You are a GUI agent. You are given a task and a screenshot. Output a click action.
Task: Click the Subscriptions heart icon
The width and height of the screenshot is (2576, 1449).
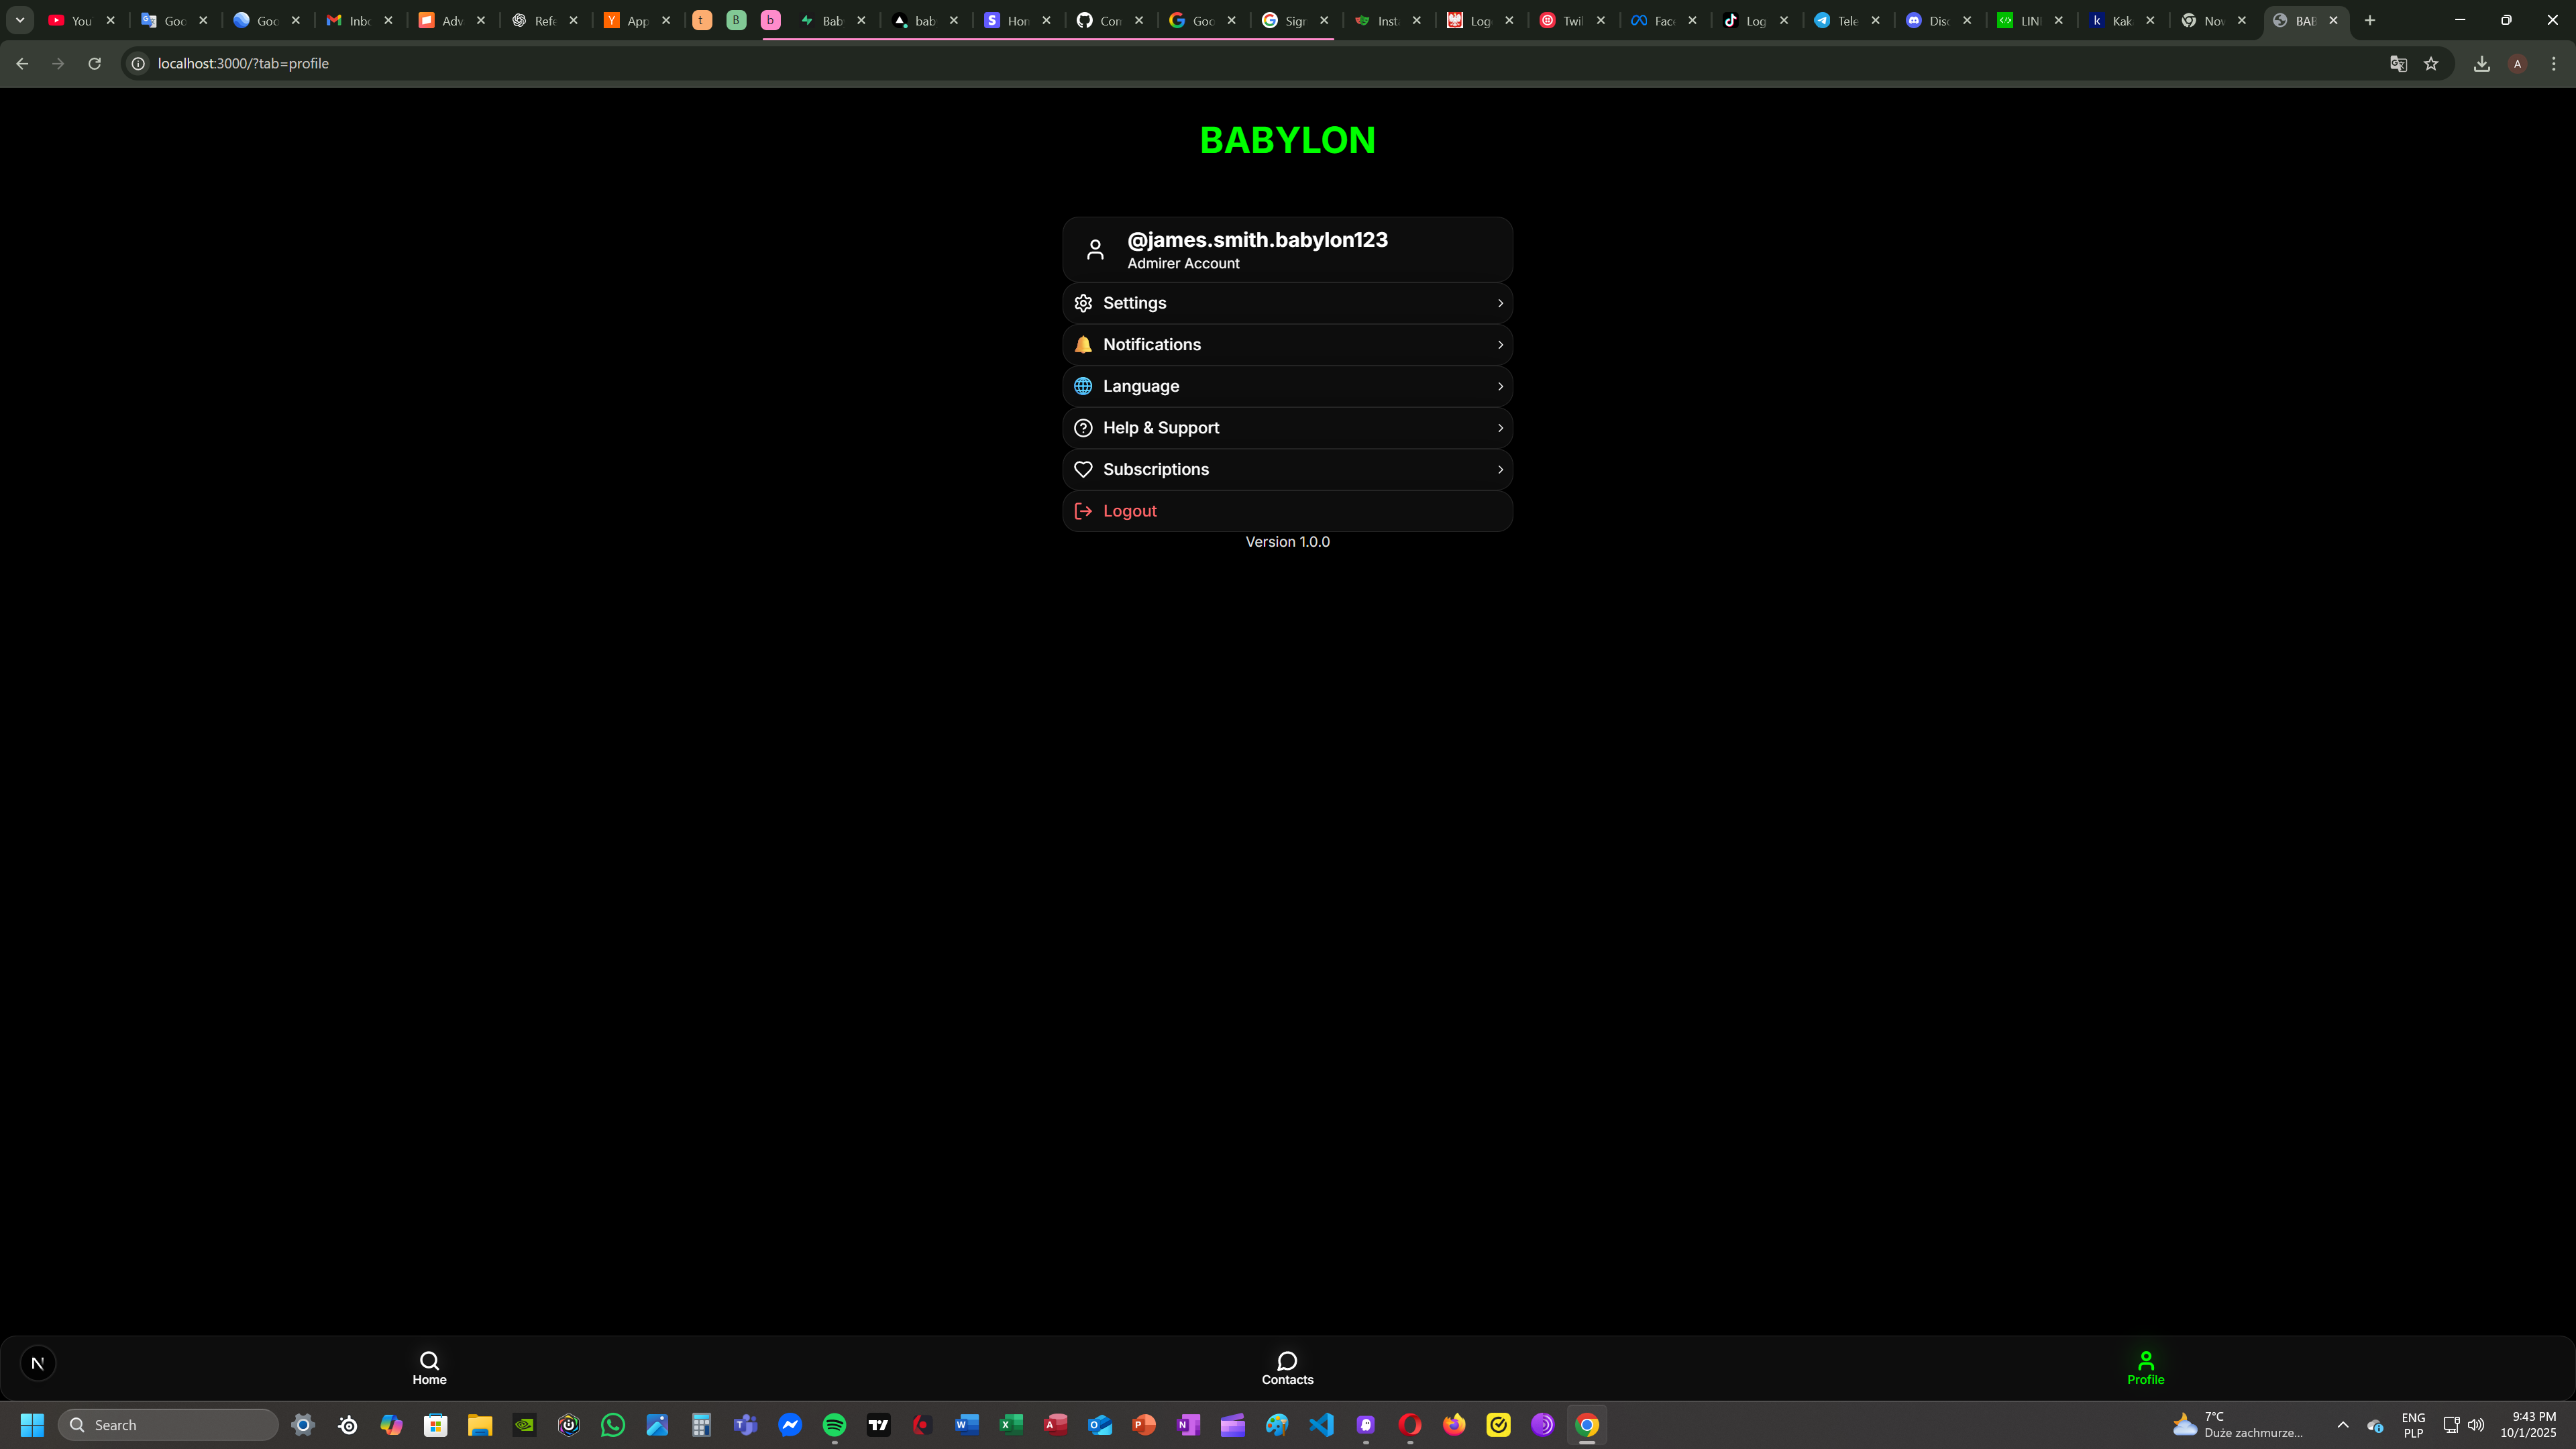click(x=1083, y=469)
